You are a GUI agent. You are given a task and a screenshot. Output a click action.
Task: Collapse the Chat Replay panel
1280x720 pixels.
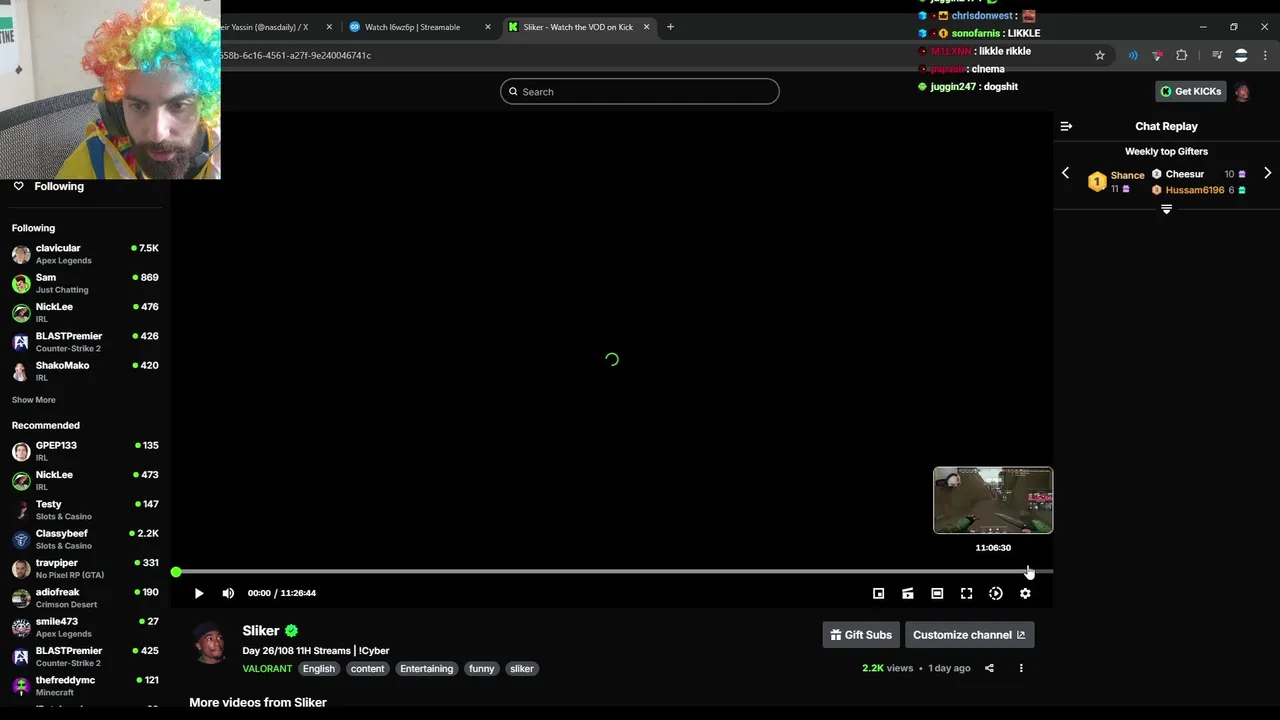[x=1066, y=126]
